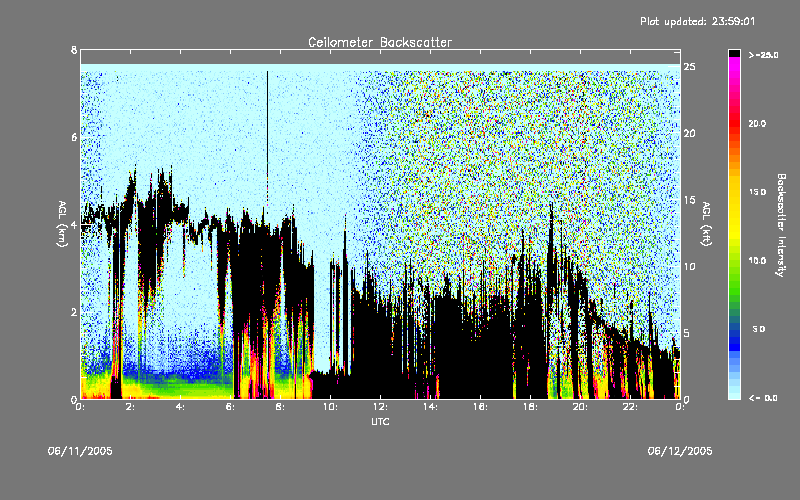Image resolution: width=800 pixels, height=500 pixels.
Task: Click the left y-axis tick label 4
Action: tap(74, 225)
